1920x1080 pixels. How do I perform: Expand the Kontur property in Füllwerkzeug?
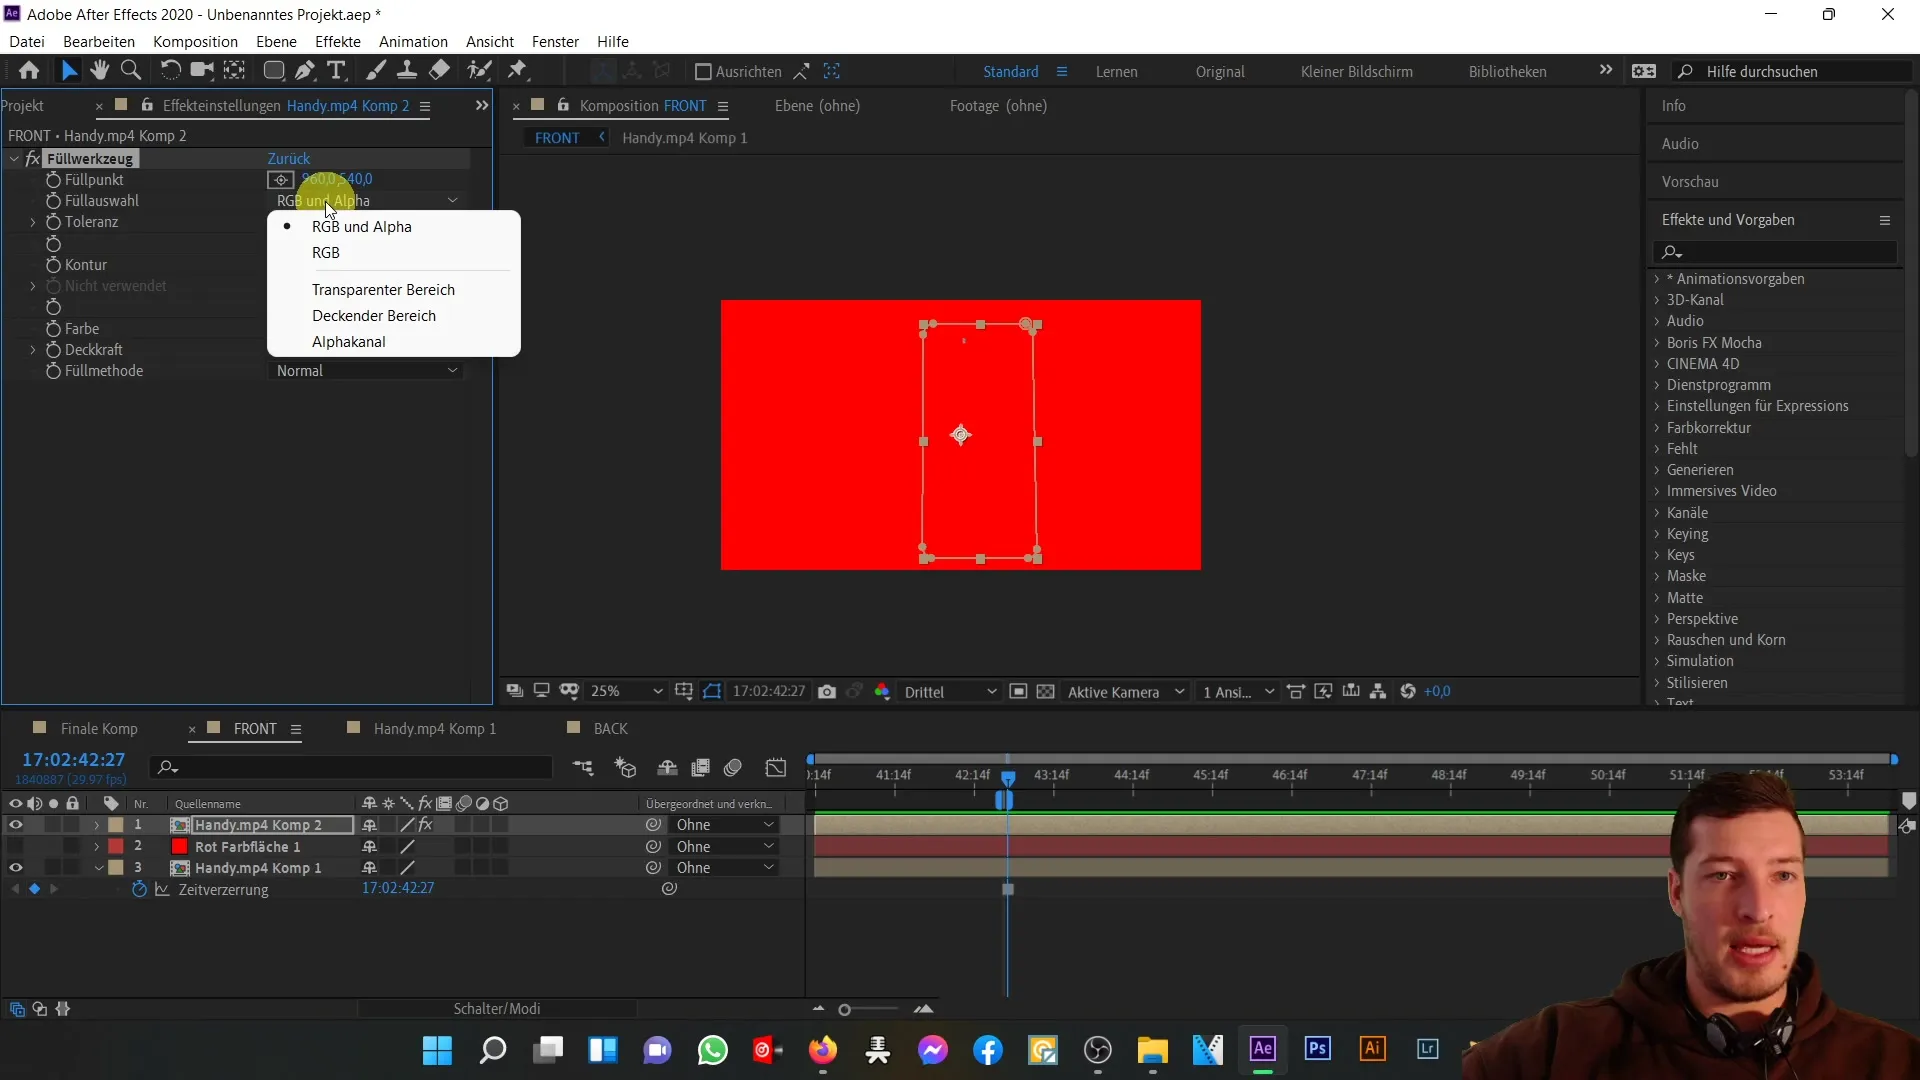pyautogui.click(x=33, y=264)
